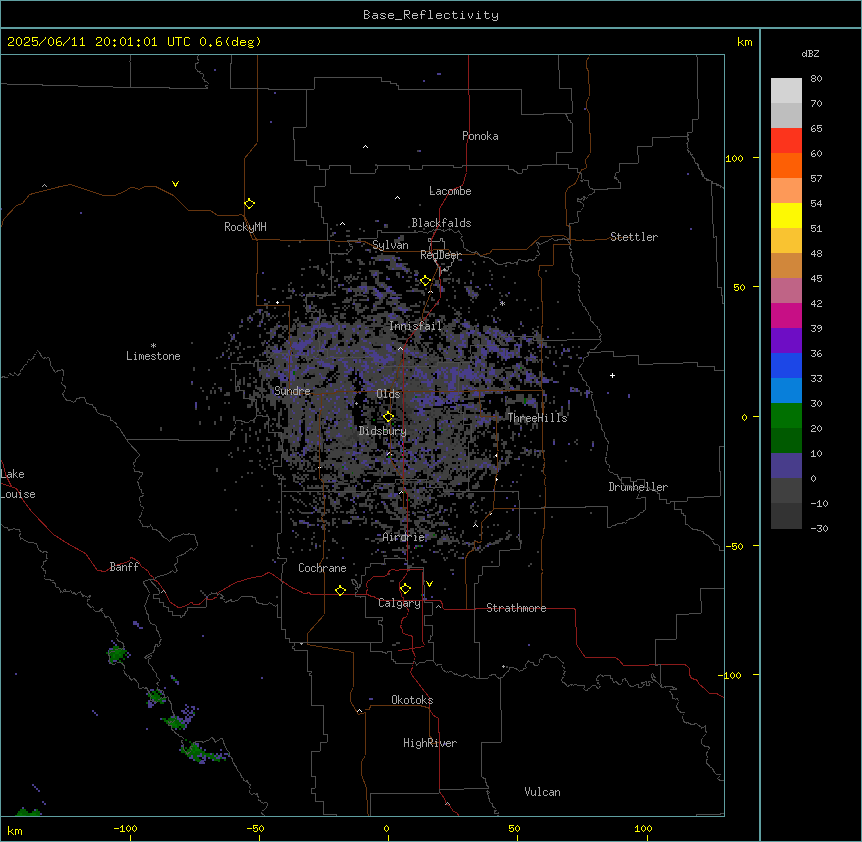Click the Ponoka city label
The height and width of the screenshot is (842, 862).
(480, 136)
